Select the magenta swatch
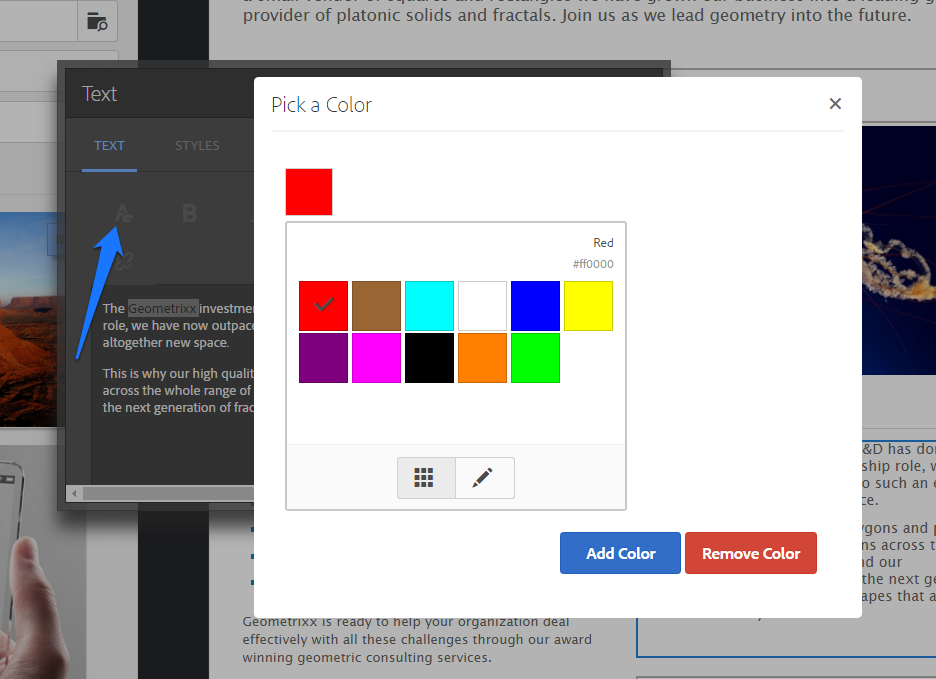 [x=376, y=357]
